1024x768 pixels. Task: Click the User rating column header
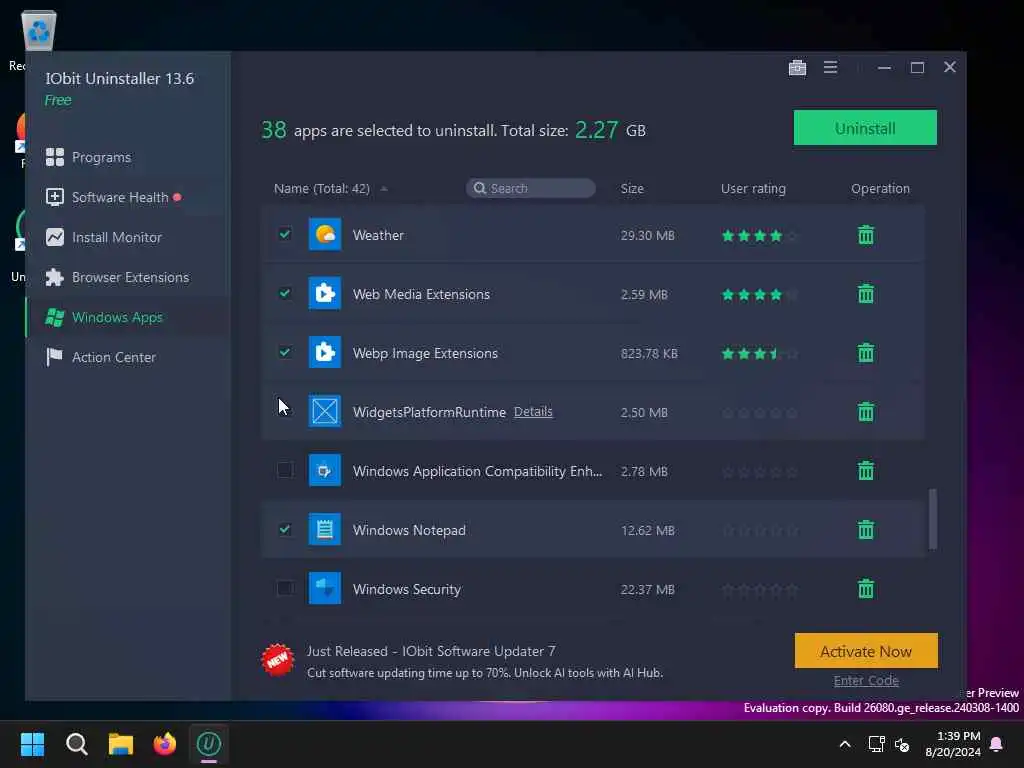coord(753,188)
